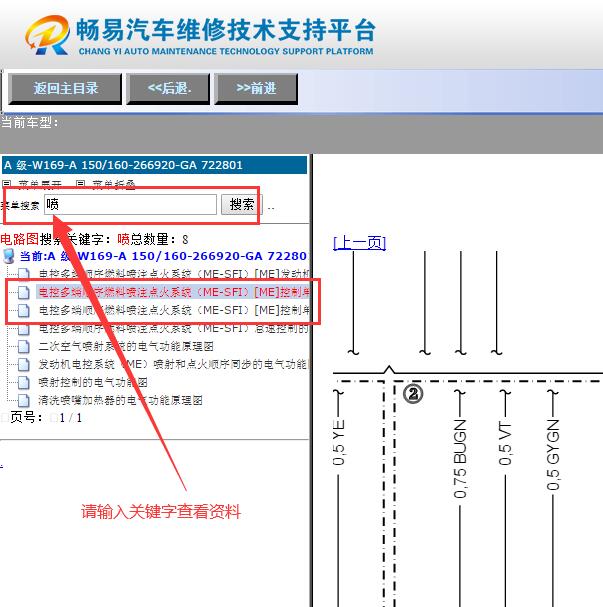Select tree root 当前:A 级 W169-A 150/160
This screenshot has height=607, width=603.
[163, 256]
